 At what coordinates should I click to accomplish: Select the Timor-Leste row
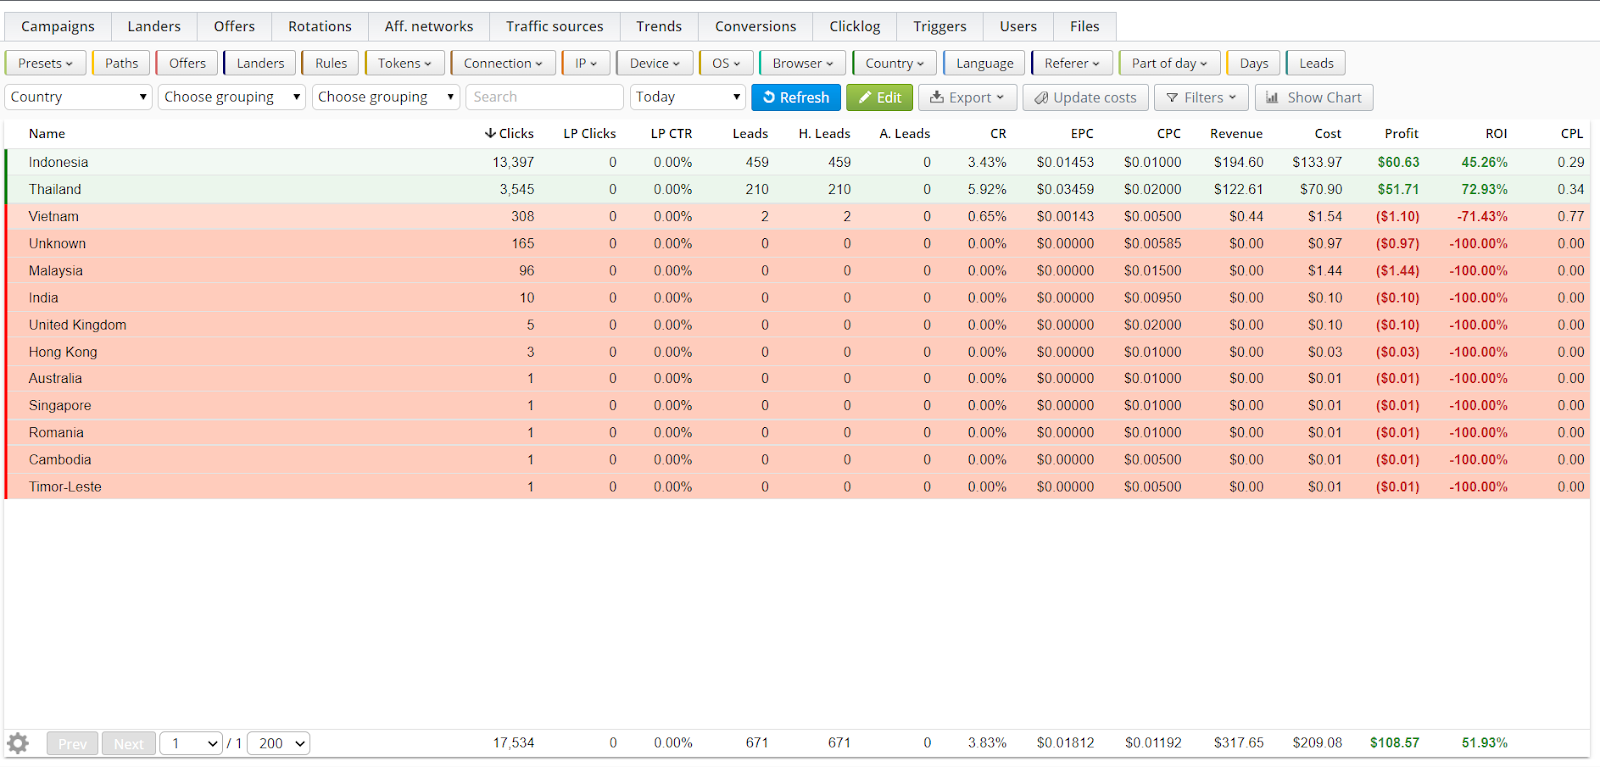tap(797, 486)
